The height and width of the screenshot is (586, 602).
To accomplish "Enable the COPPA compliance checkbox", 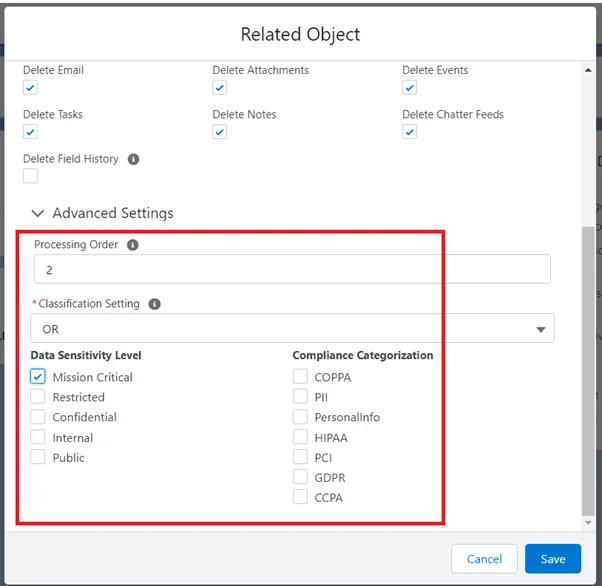I will pyautogui.click(x=300, y=377).
